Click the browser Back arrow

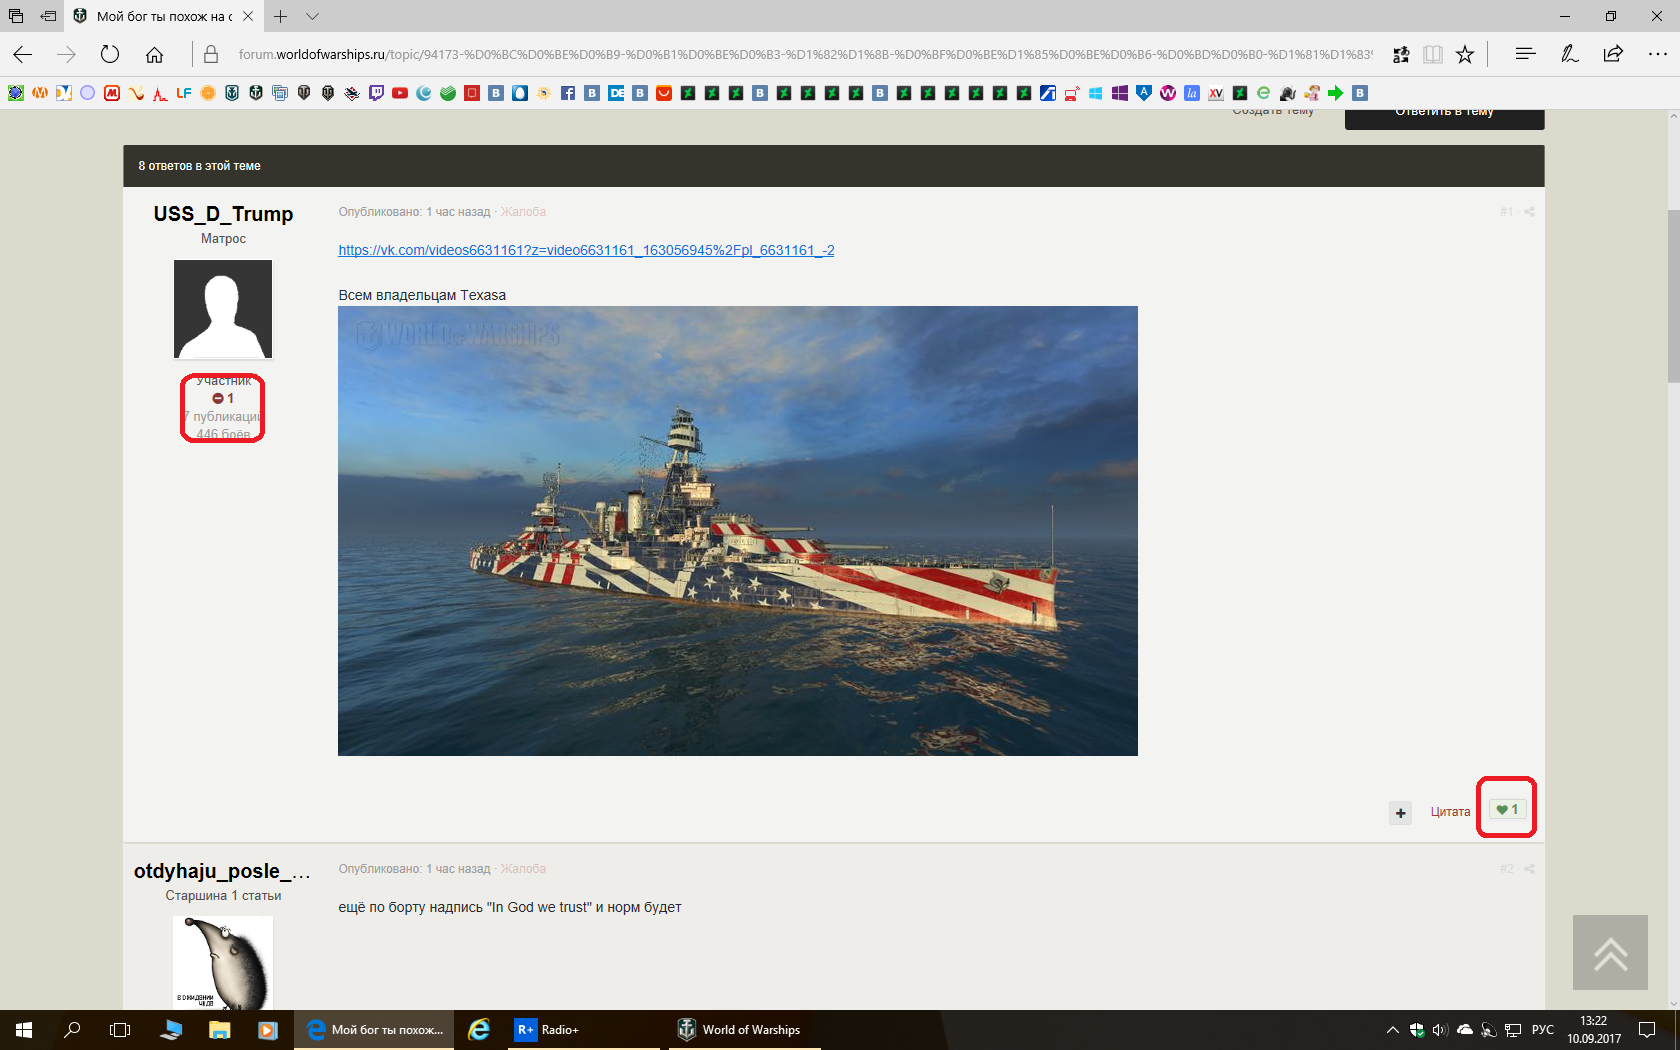pos(23,54)
